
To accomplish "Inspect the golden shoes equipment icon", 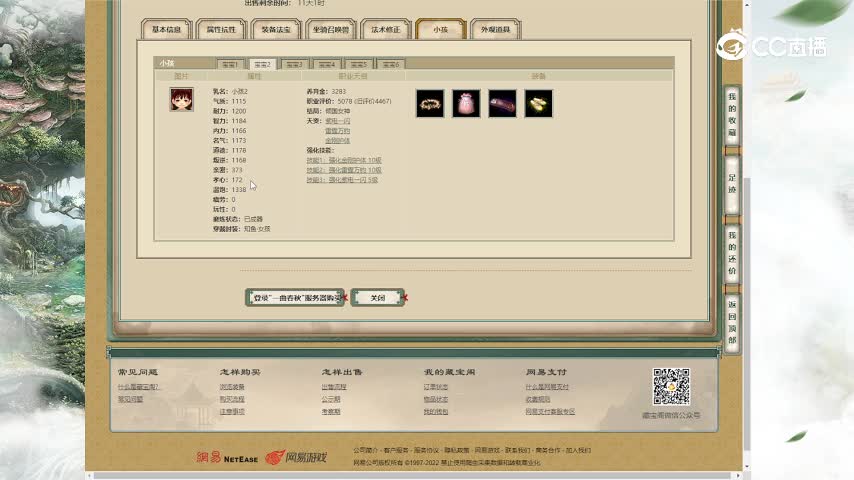I will click(539, 104).
